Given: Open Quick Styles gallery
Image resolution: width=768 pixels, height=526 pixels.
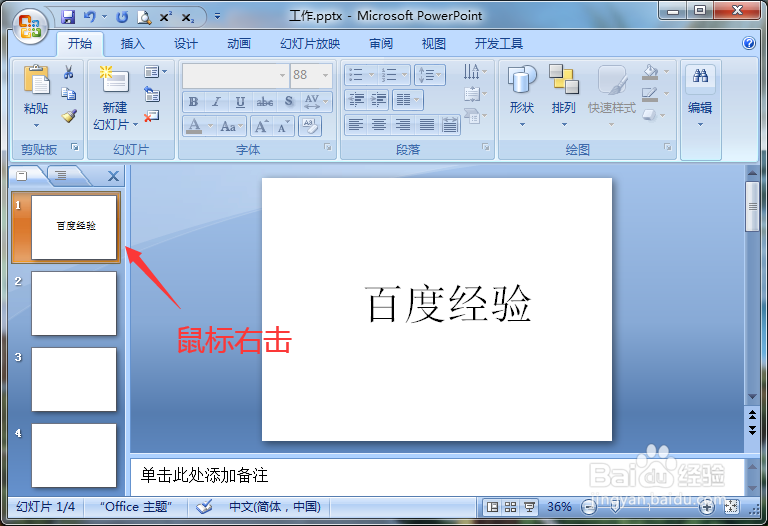Looking at the screenshot, I should pos(612,96).
